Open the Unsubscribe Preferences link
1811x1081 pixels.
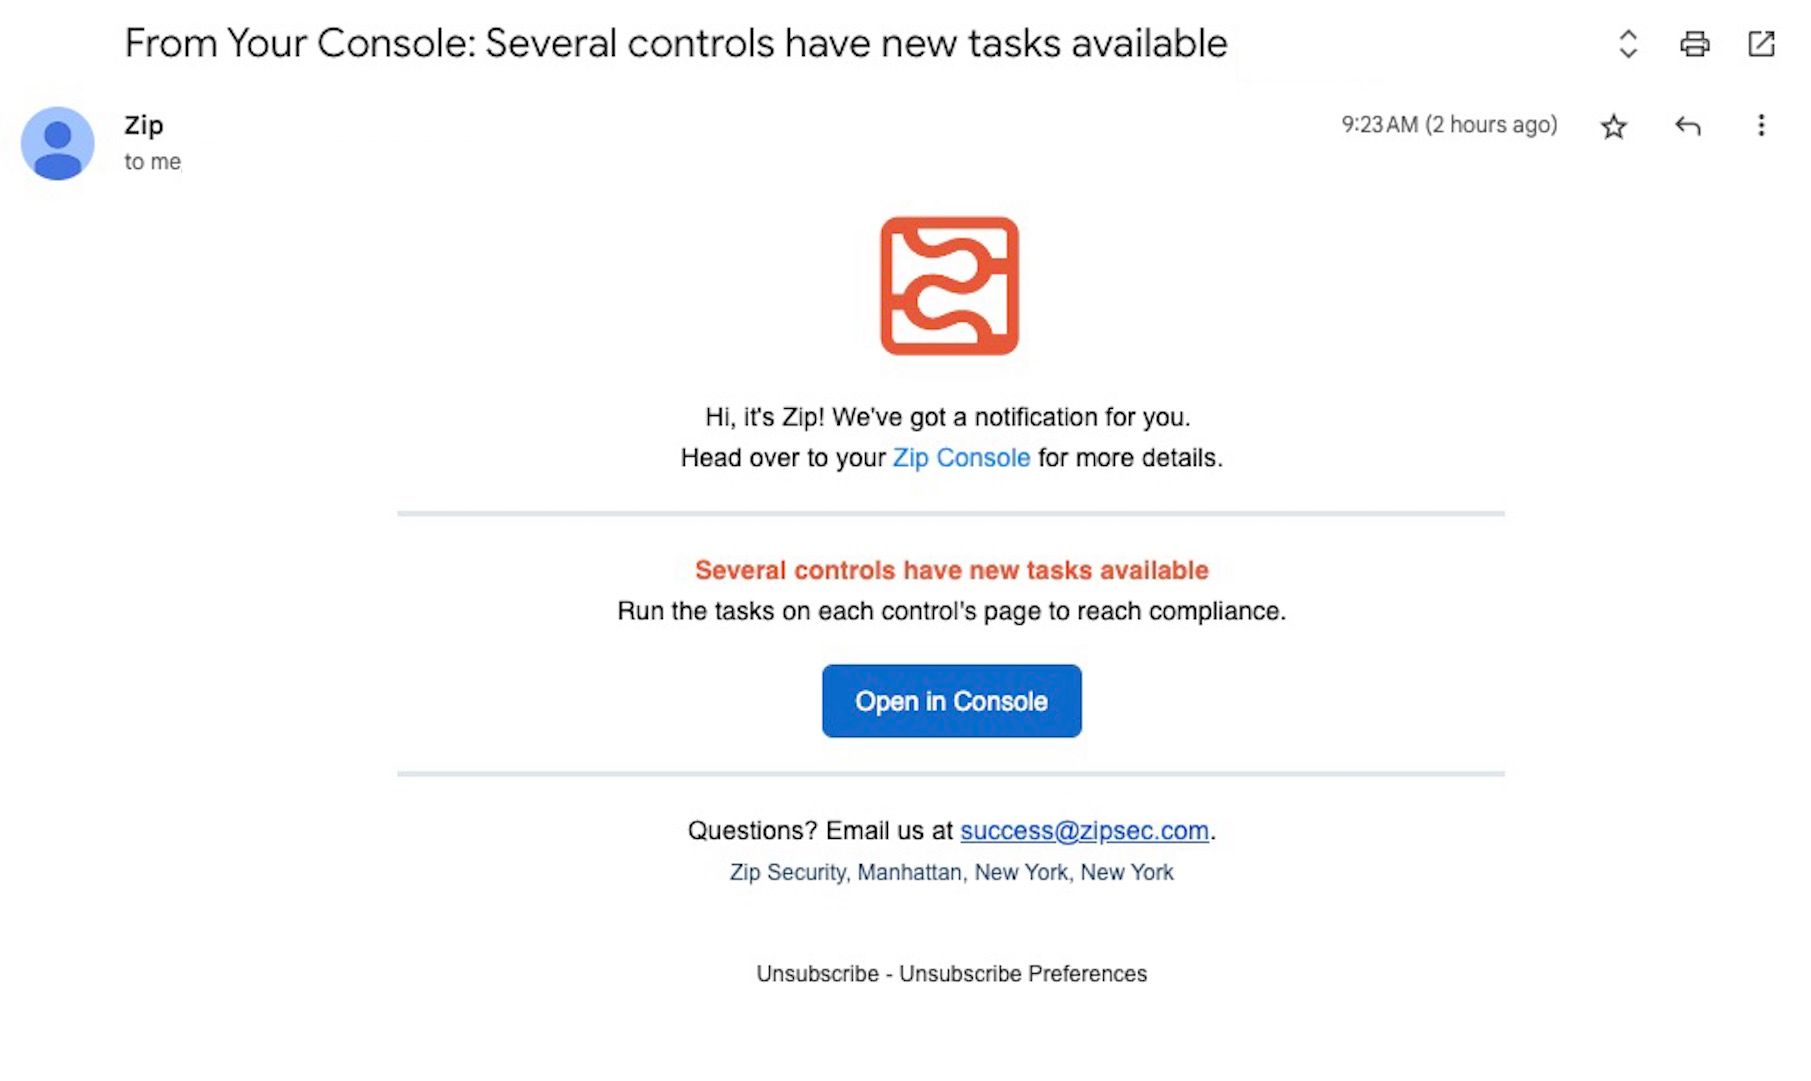point(1022,974)
